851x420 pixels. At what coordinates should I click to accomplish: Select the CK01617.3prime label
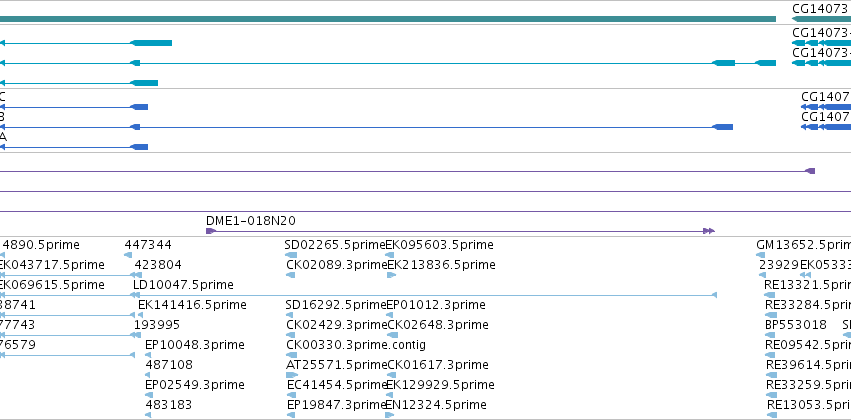pos(438,365)
